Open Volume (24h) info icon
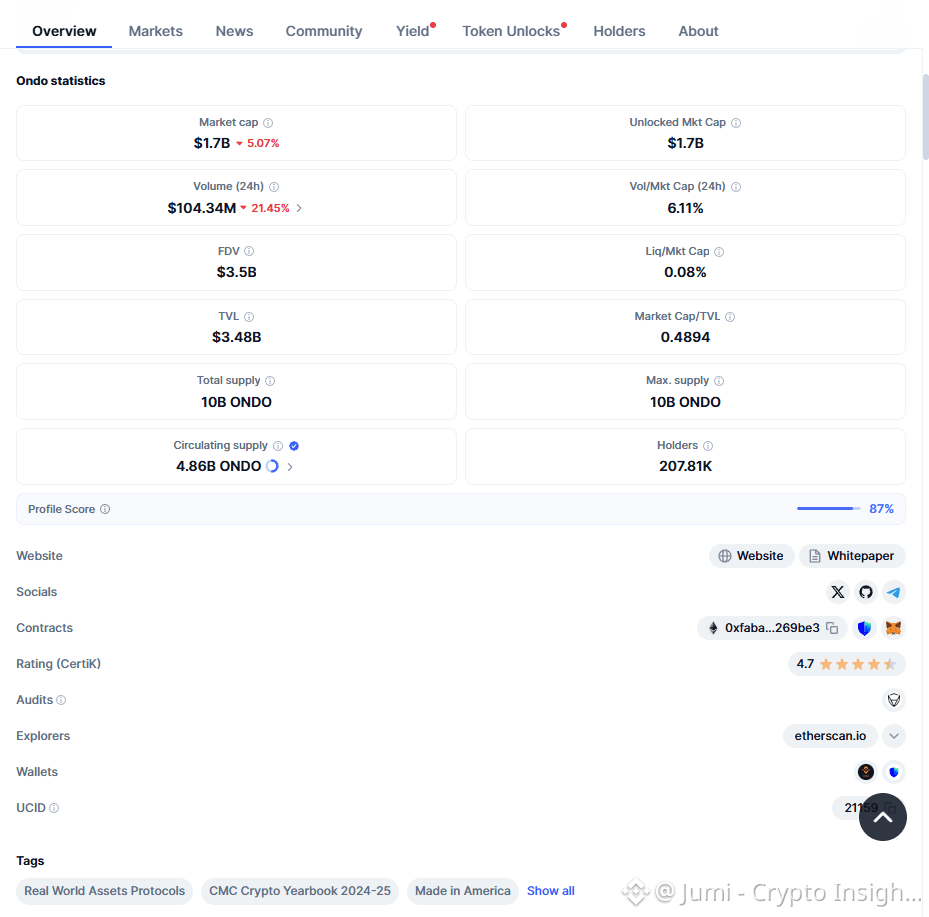This screenshot has height=917, width=929. pos(274,187)
